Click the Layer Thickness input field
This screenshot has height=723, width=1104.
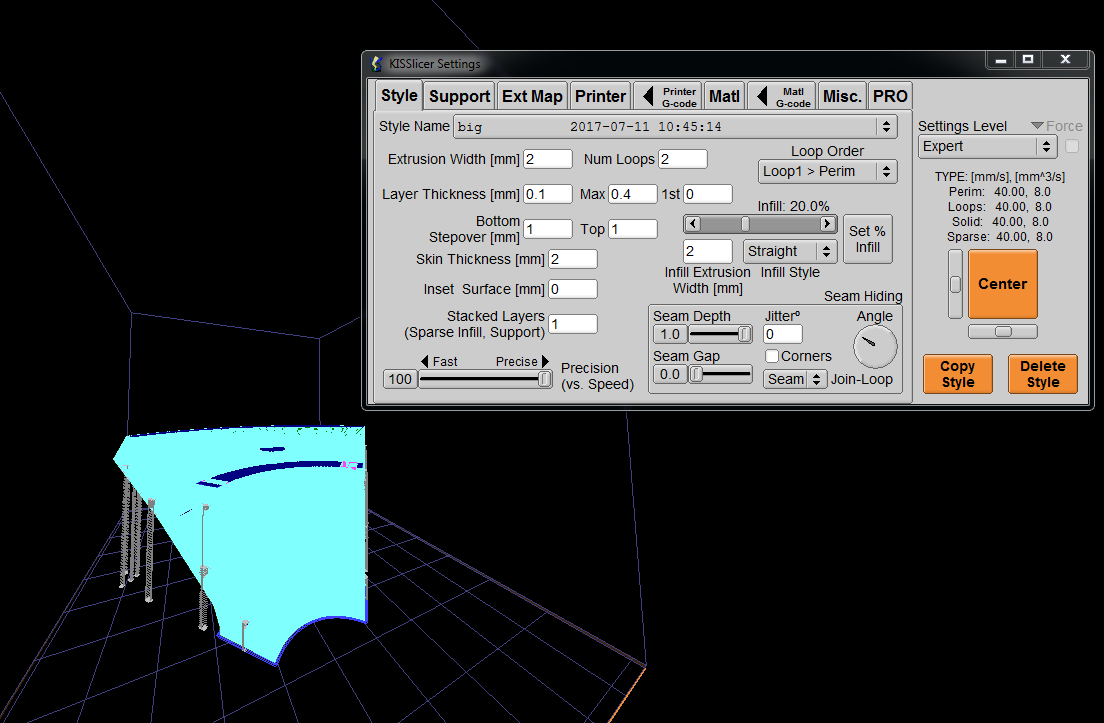click(x=548, y=194)
